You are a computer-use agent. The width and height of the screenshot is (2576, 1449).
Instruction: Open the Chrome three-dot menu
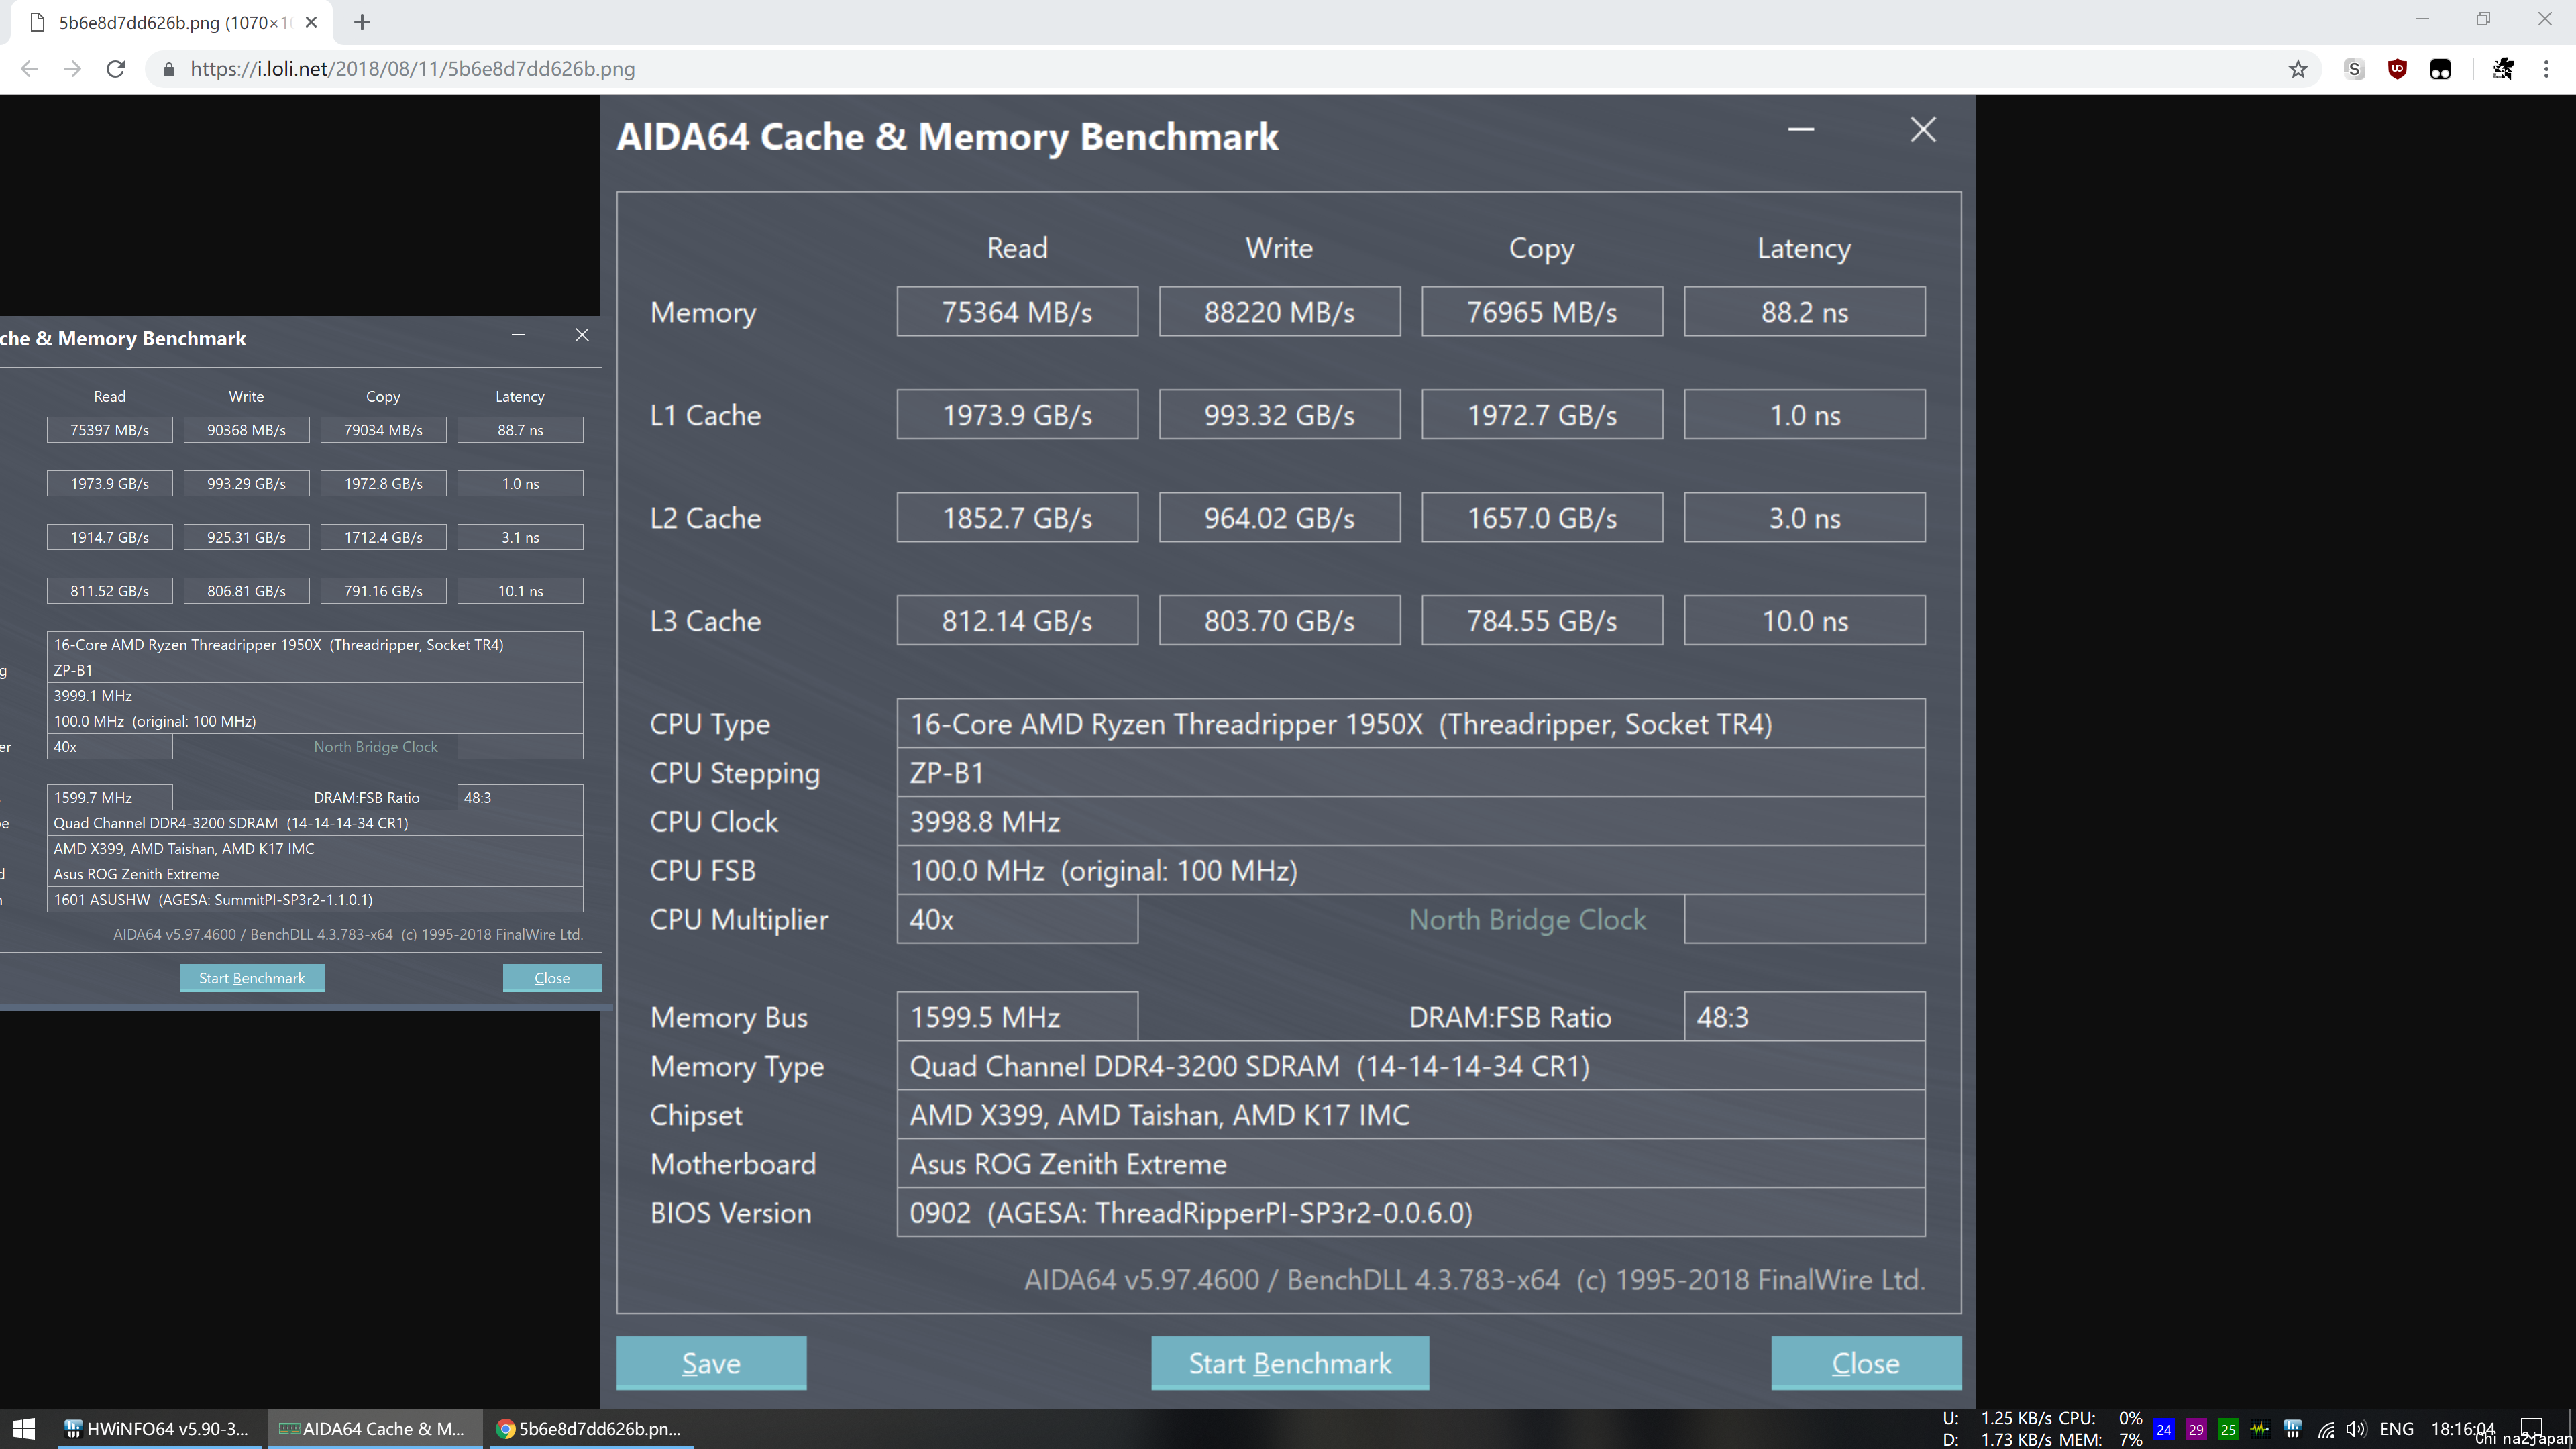[x=2546, y=69]
